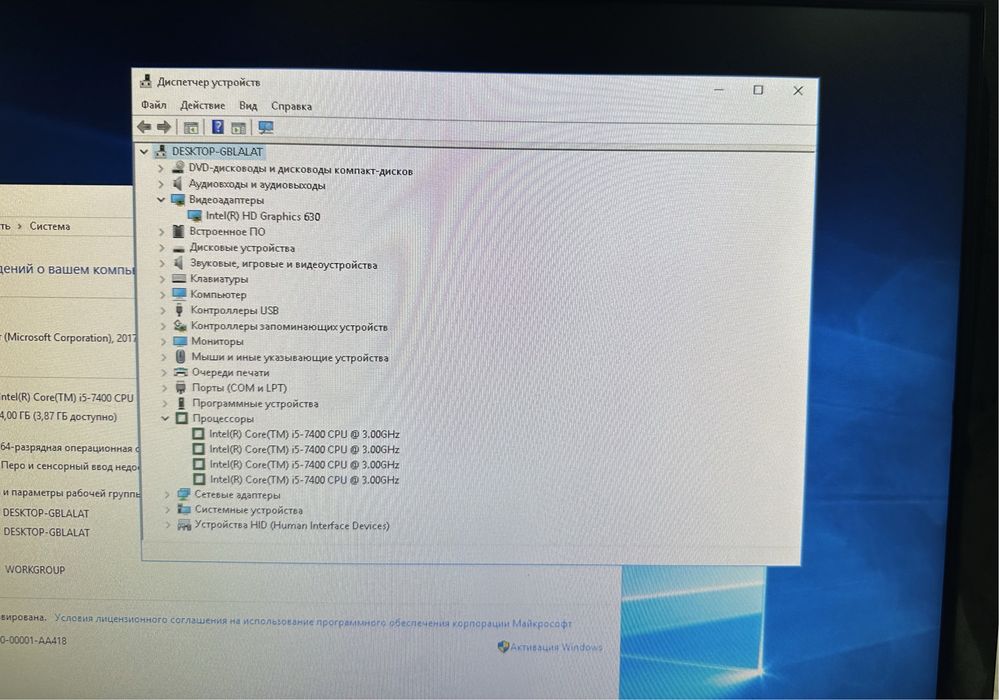Select the Очереди печати row text
The image size is (999, 700).
(231, 372)
